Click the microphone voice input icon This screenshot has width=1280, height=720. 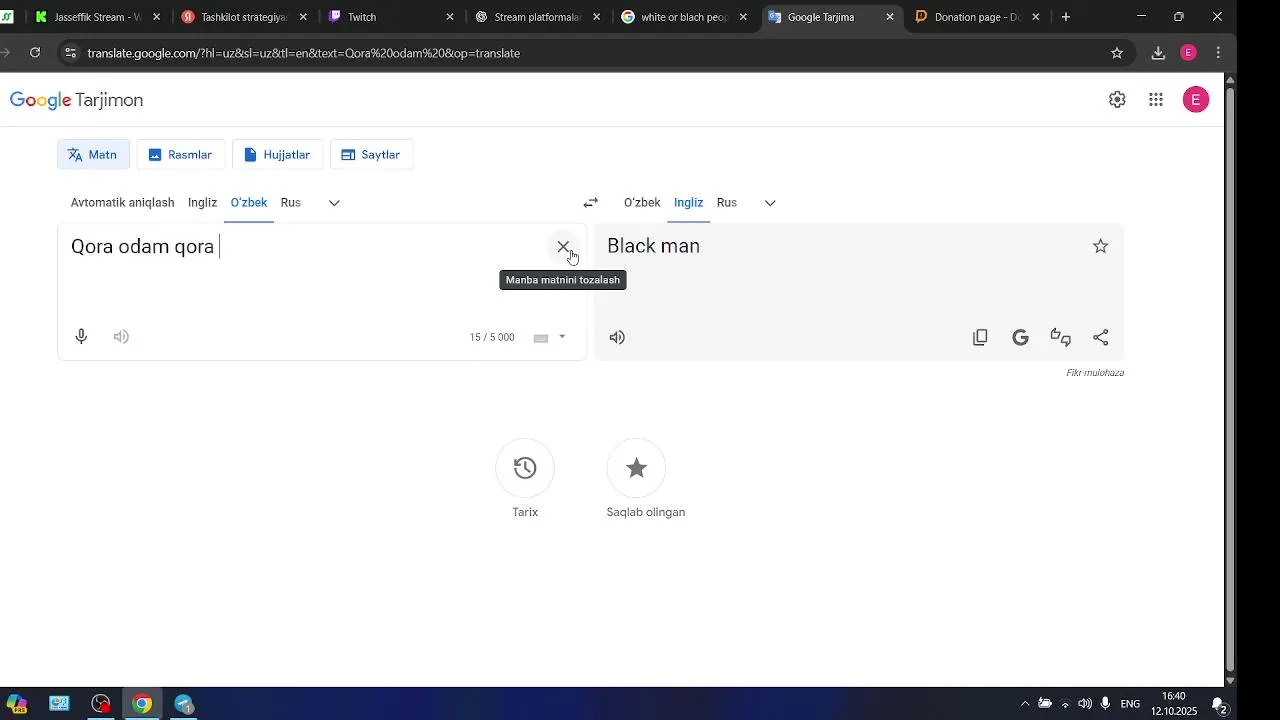click(82, 337)
